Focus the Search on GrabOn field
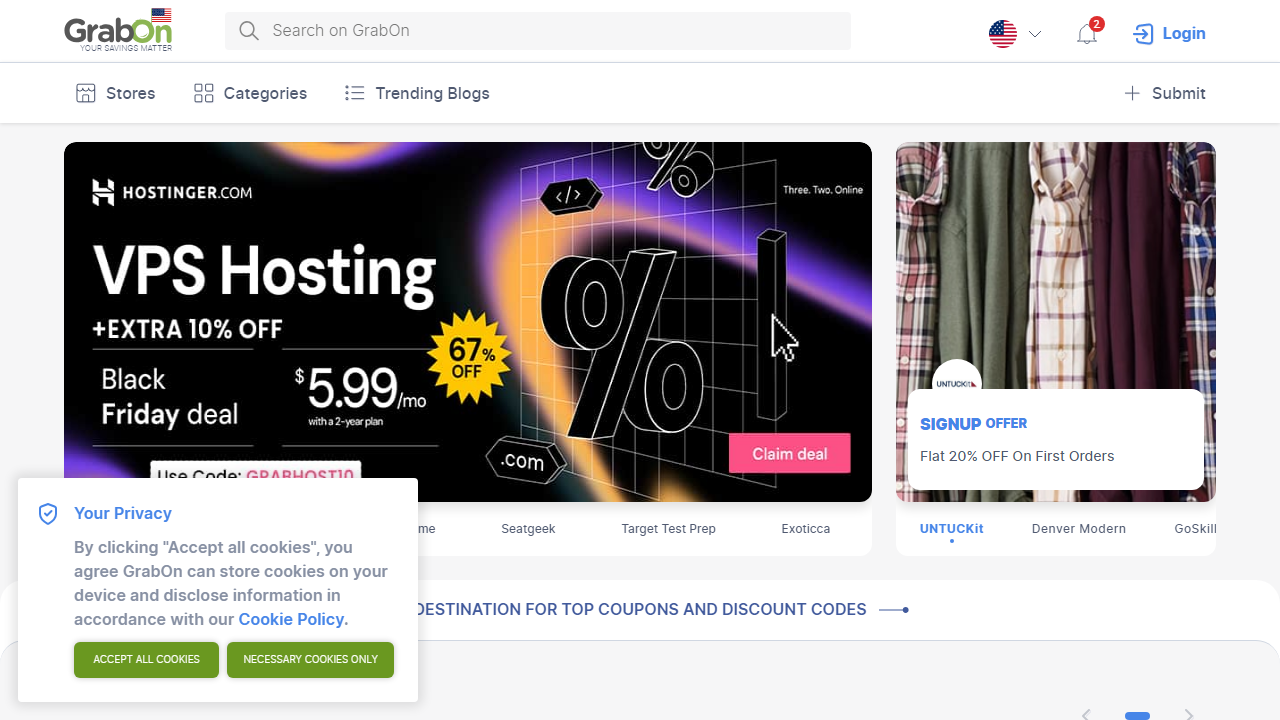The height and width of the screenshot is (720, 1280). click(538, 31)
